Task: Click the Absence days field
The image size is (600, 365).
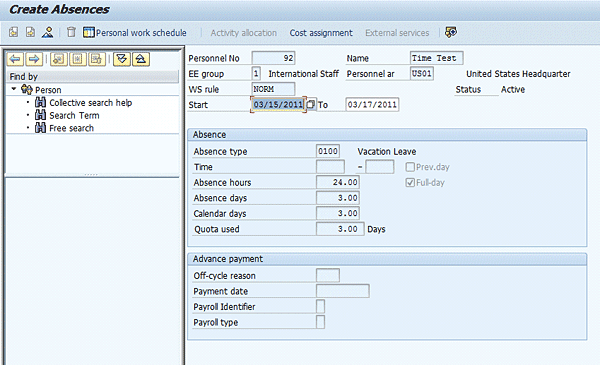Action: click(x=338, y=198)
